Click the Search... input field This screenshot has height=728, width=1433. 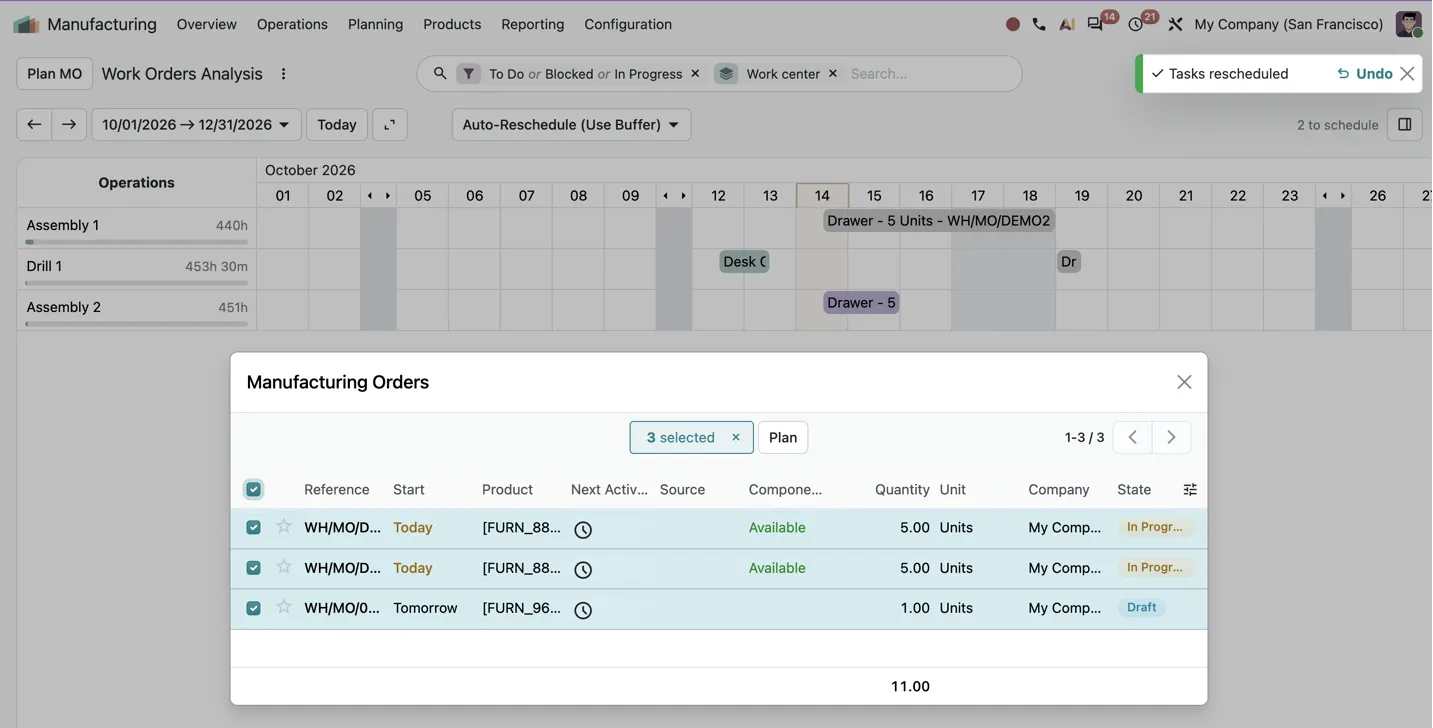930,73
